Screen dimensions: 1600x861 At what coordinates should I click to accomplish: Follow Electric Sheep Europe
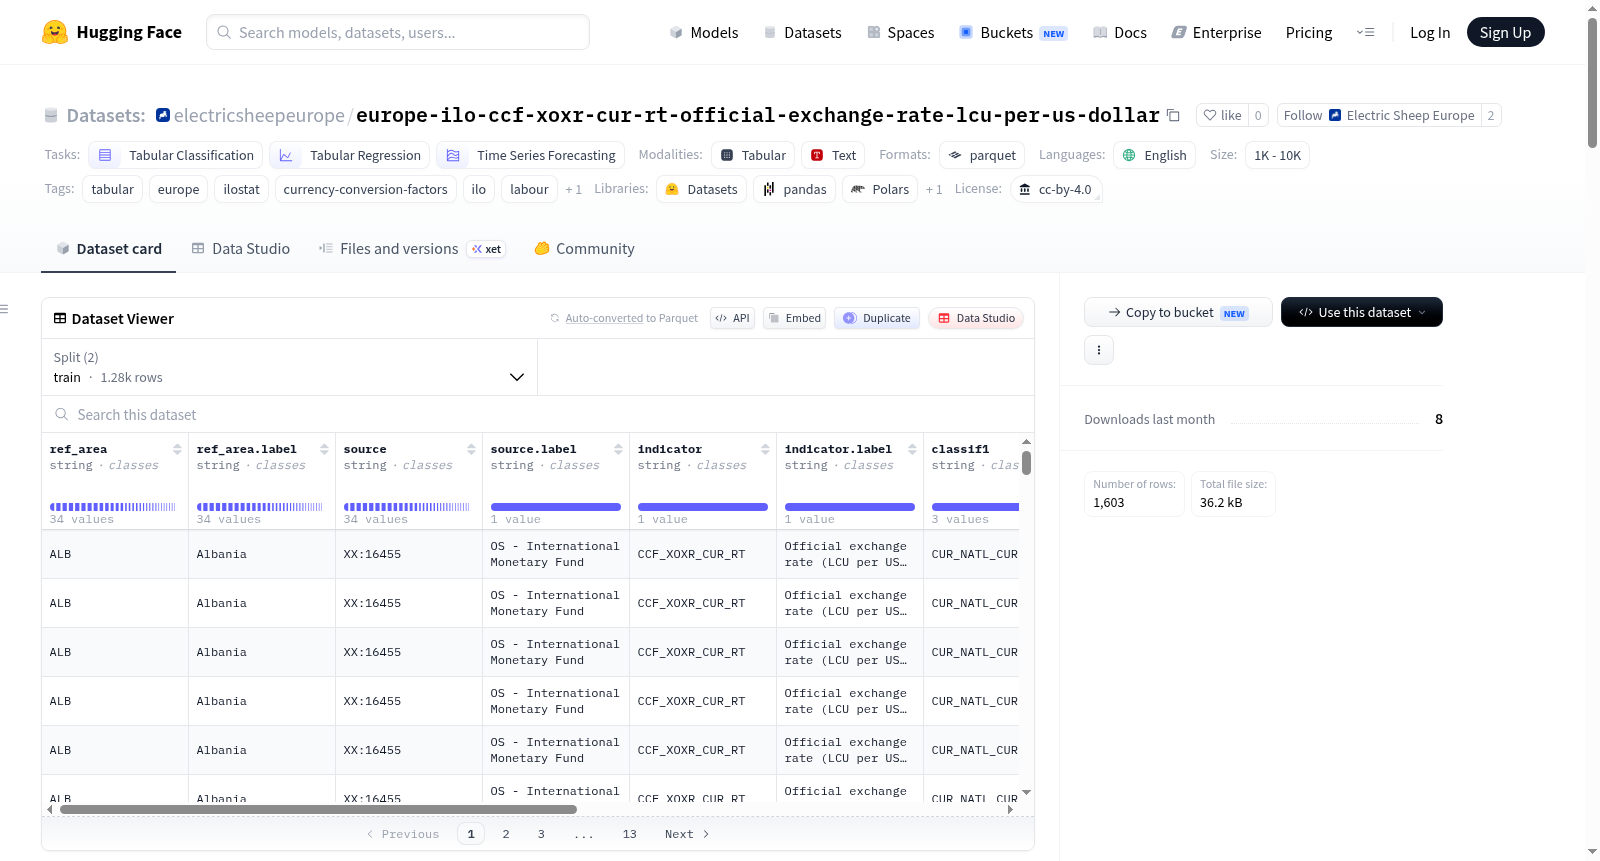coord(1379,116)
